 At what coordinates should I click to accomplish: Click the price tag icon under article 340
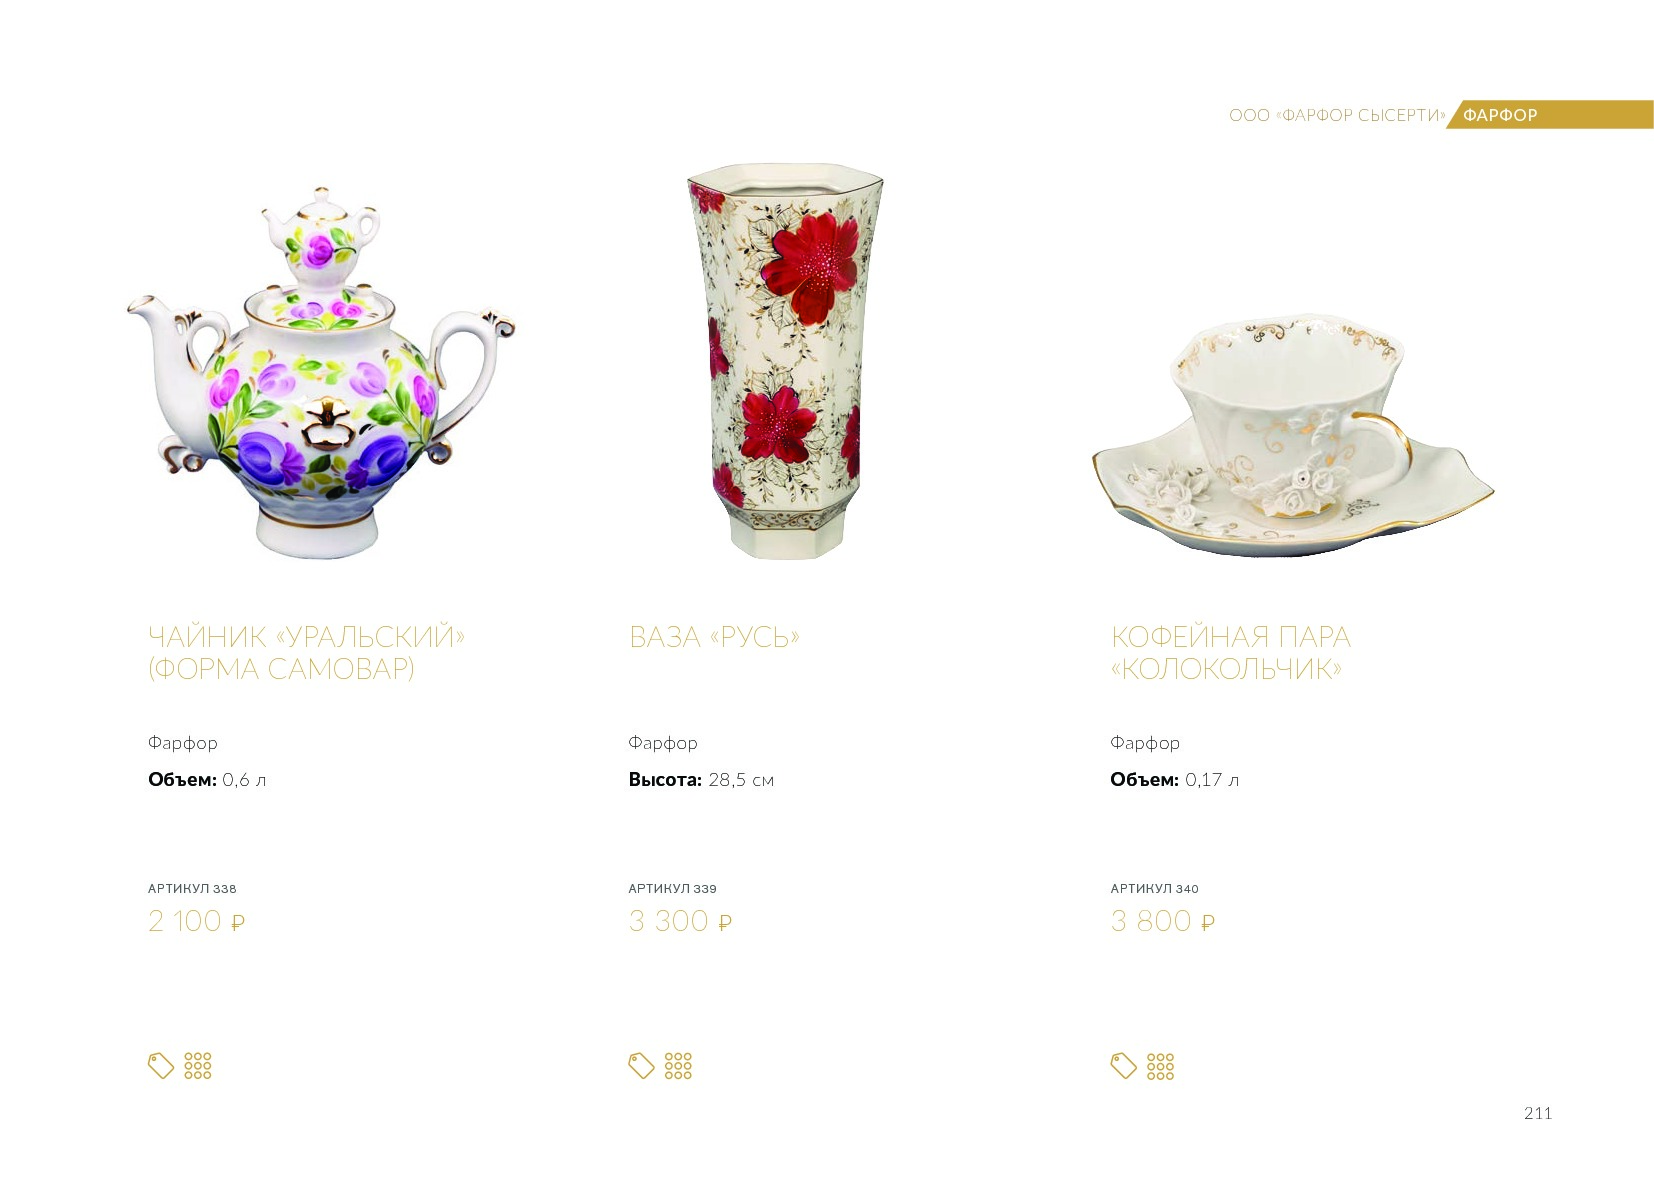(1124, 1066)
